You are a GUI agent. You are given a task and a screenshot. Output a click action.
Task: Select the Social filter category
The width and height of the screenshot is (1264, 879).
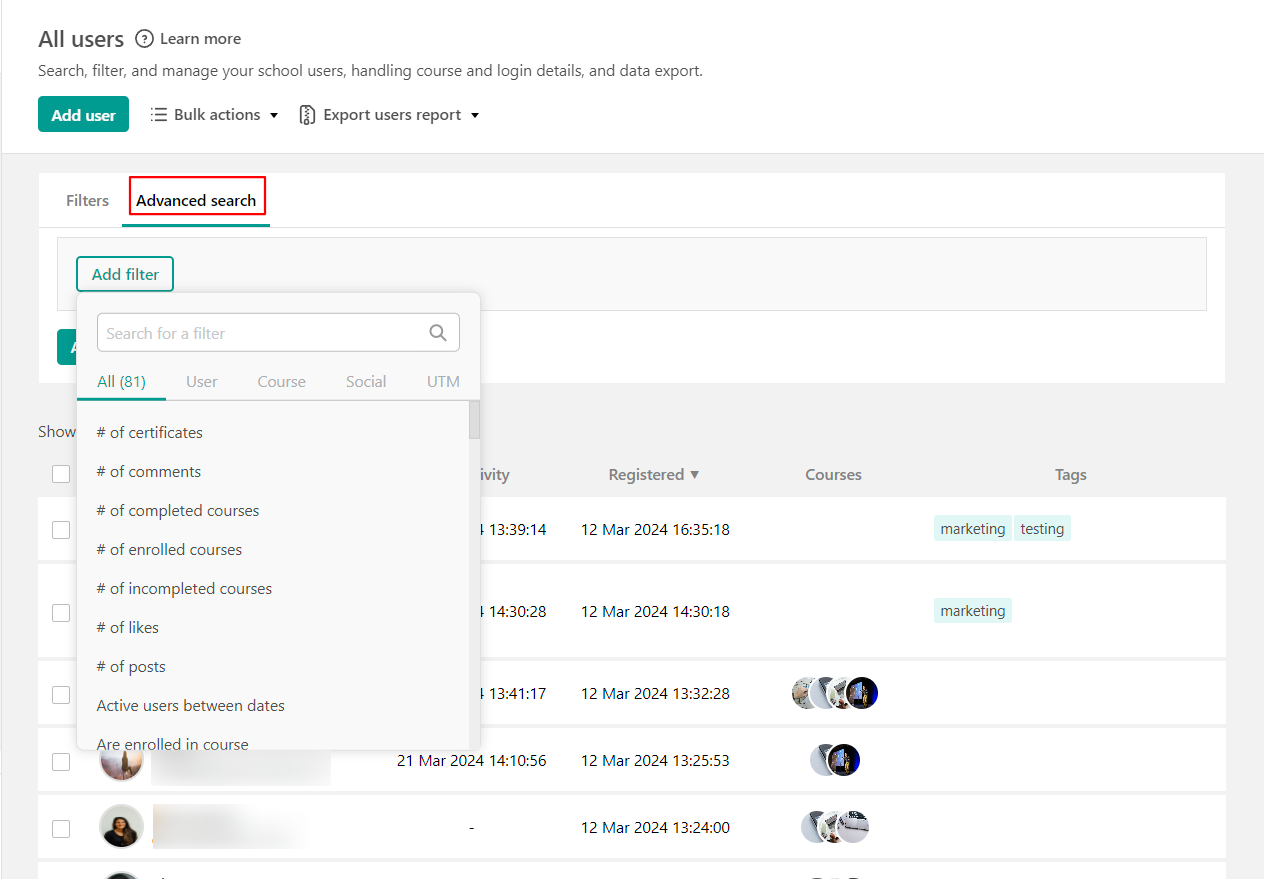click(365, 381)
